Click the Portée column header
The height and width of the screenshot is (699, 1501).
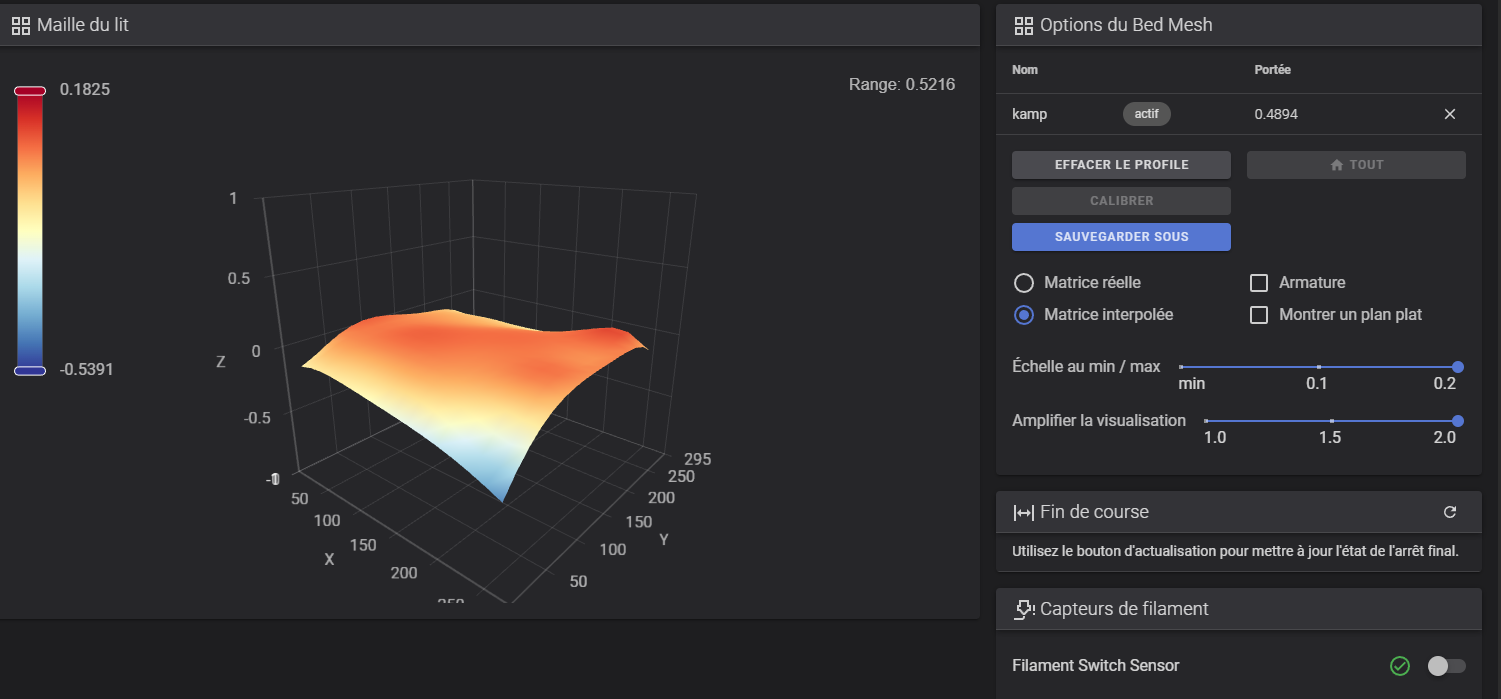pos(1272,70)
